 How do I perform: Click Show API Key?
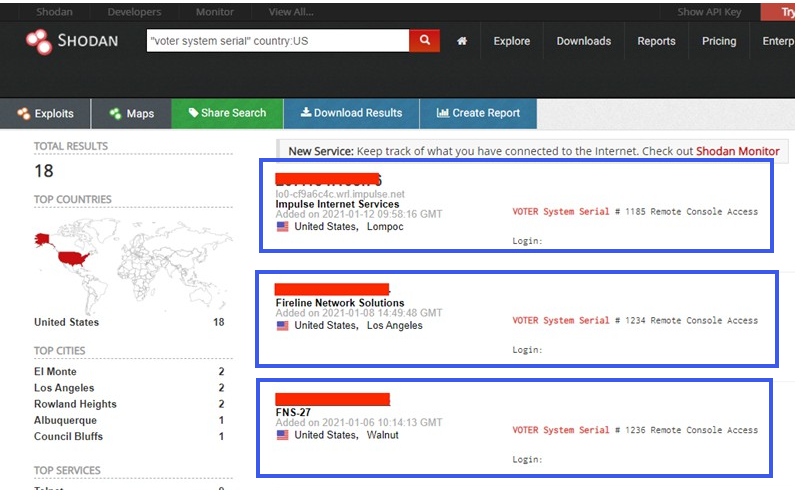coord(709,12)
